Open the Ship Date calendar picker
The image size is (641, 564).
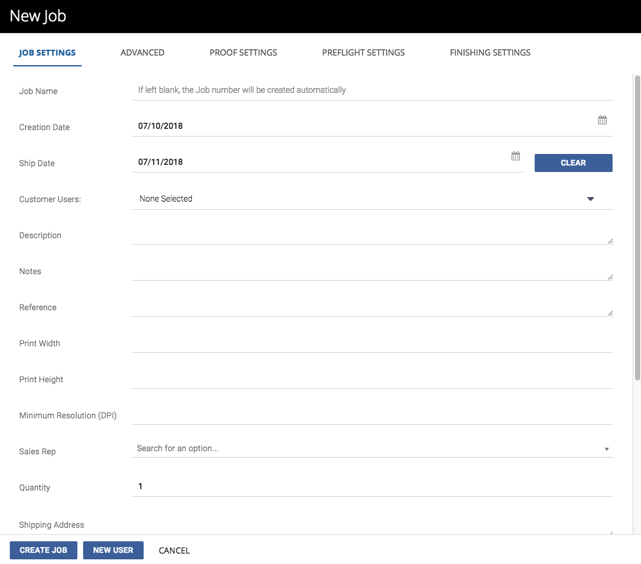515,156
